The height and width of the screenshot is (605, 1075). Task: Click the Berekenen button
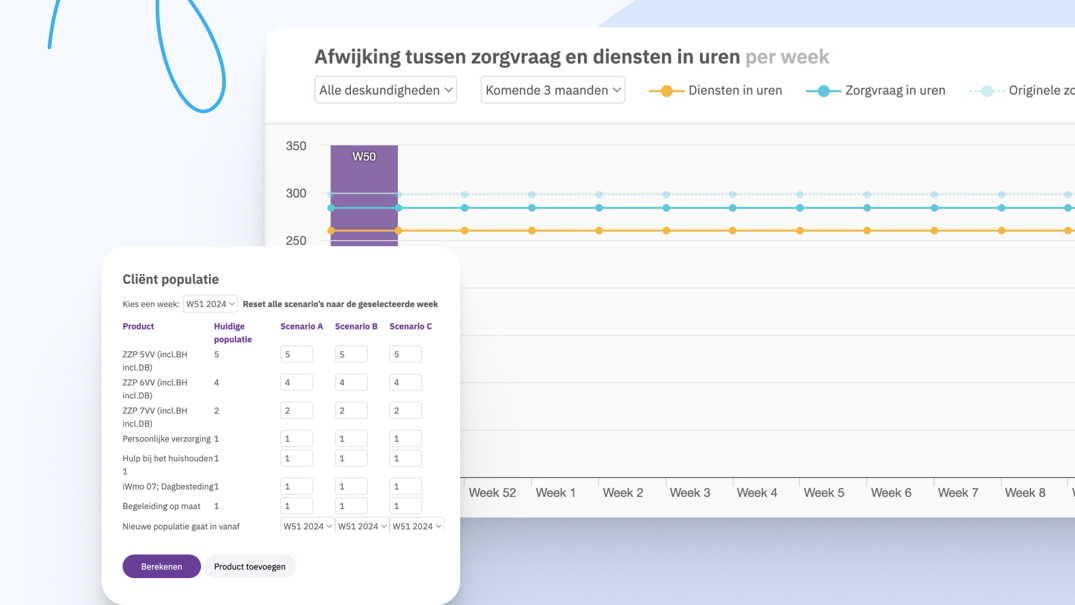161,566
